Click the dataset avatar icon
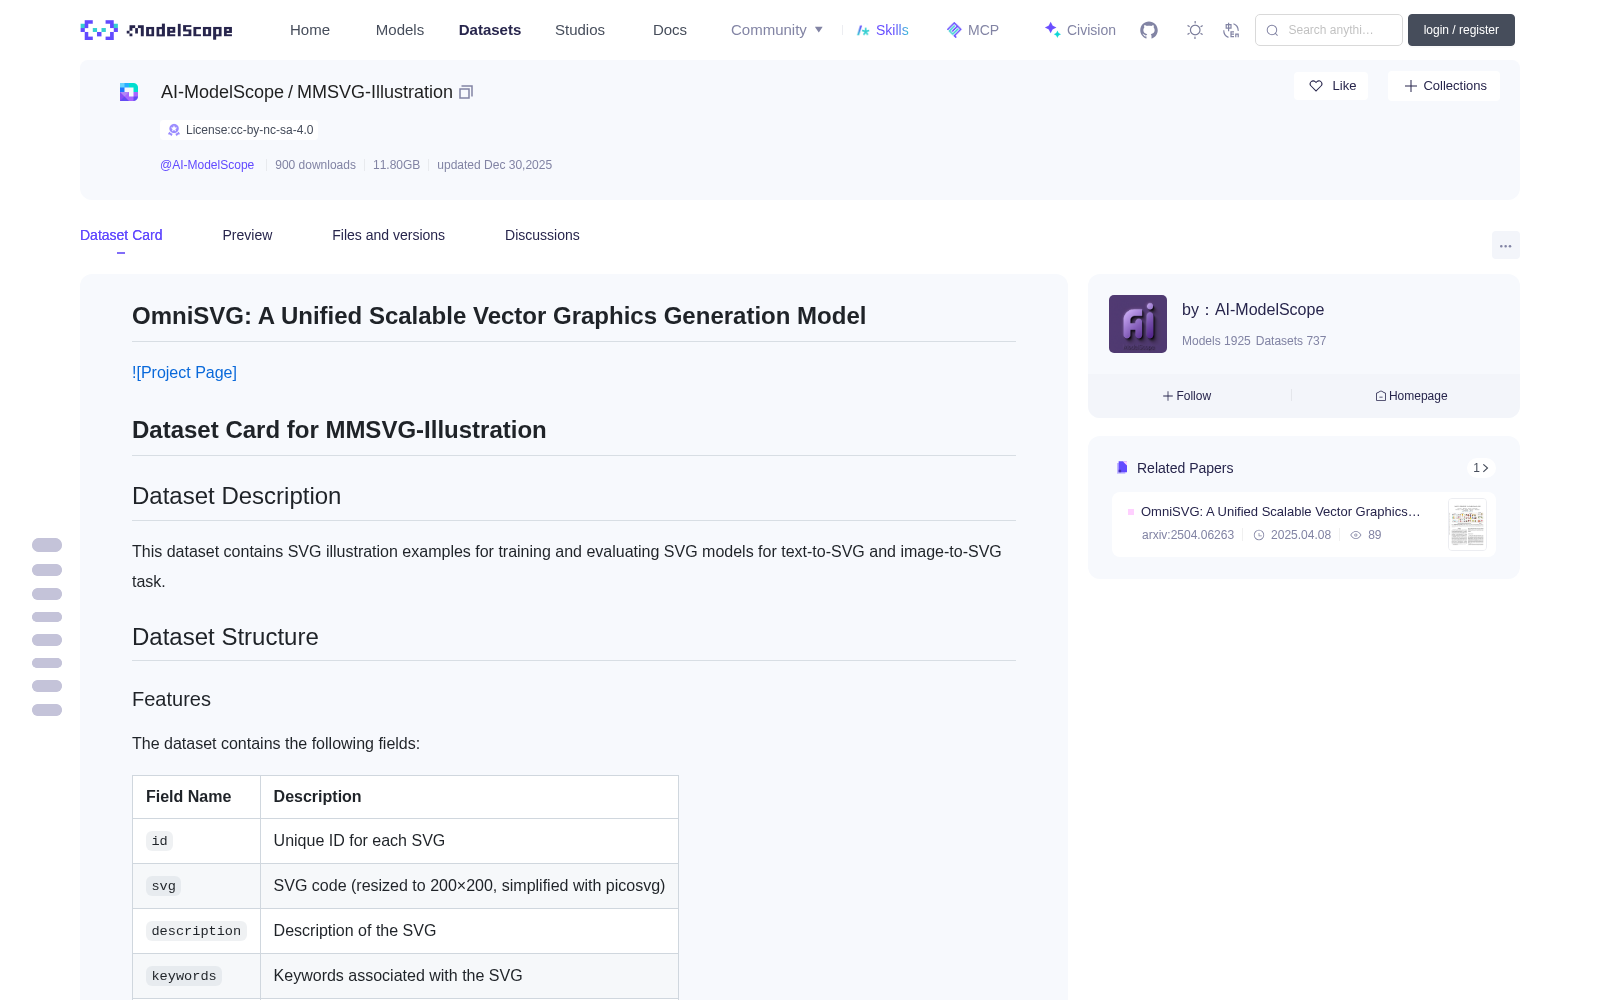 coord(129,92)
